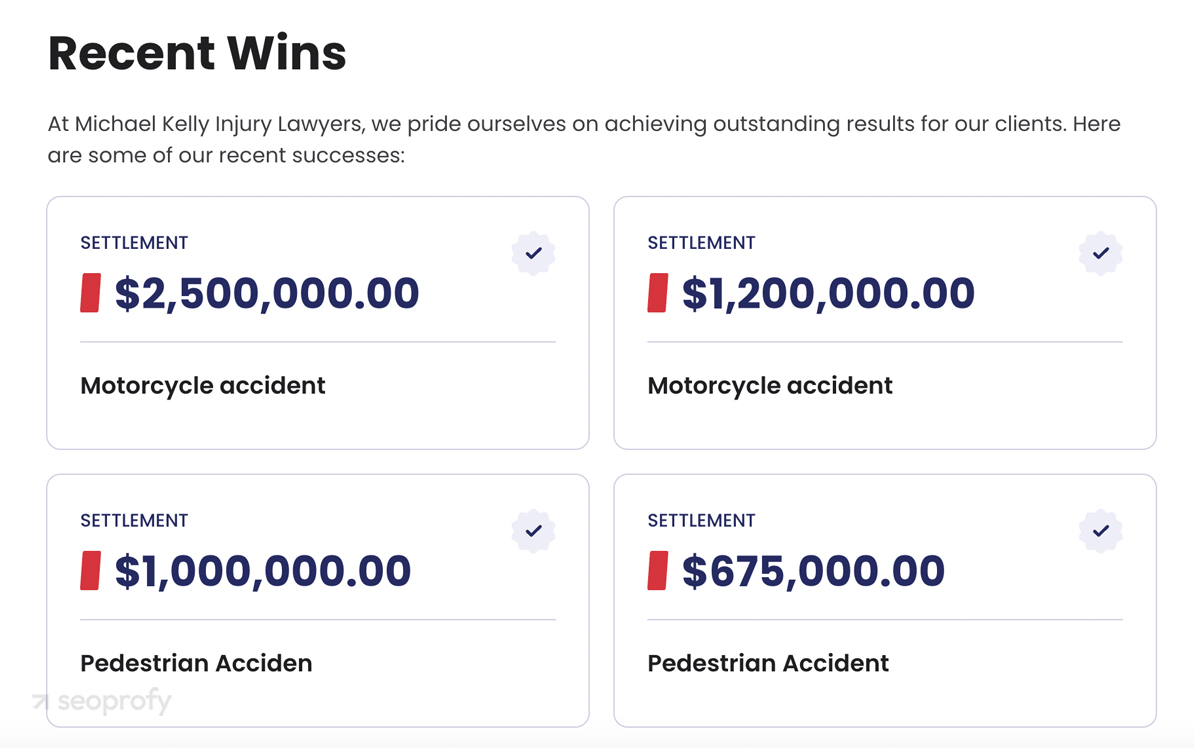This screenshot has width=1194, height=748.
Task: Click red marker beside $1,000,000.00
Action: [91, 571]
